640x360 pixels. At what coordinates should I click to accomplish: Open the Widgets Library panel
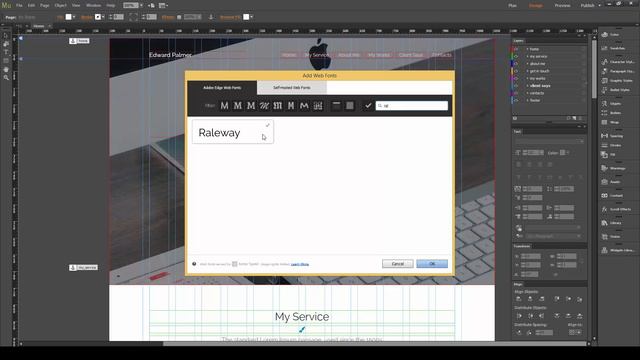618,250
